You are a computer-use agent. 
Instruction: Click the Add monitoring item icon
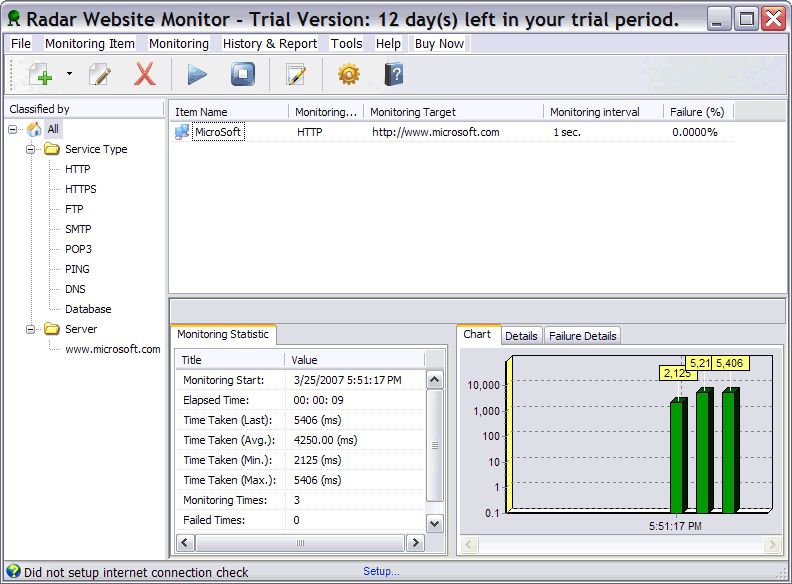click(41, 75)
